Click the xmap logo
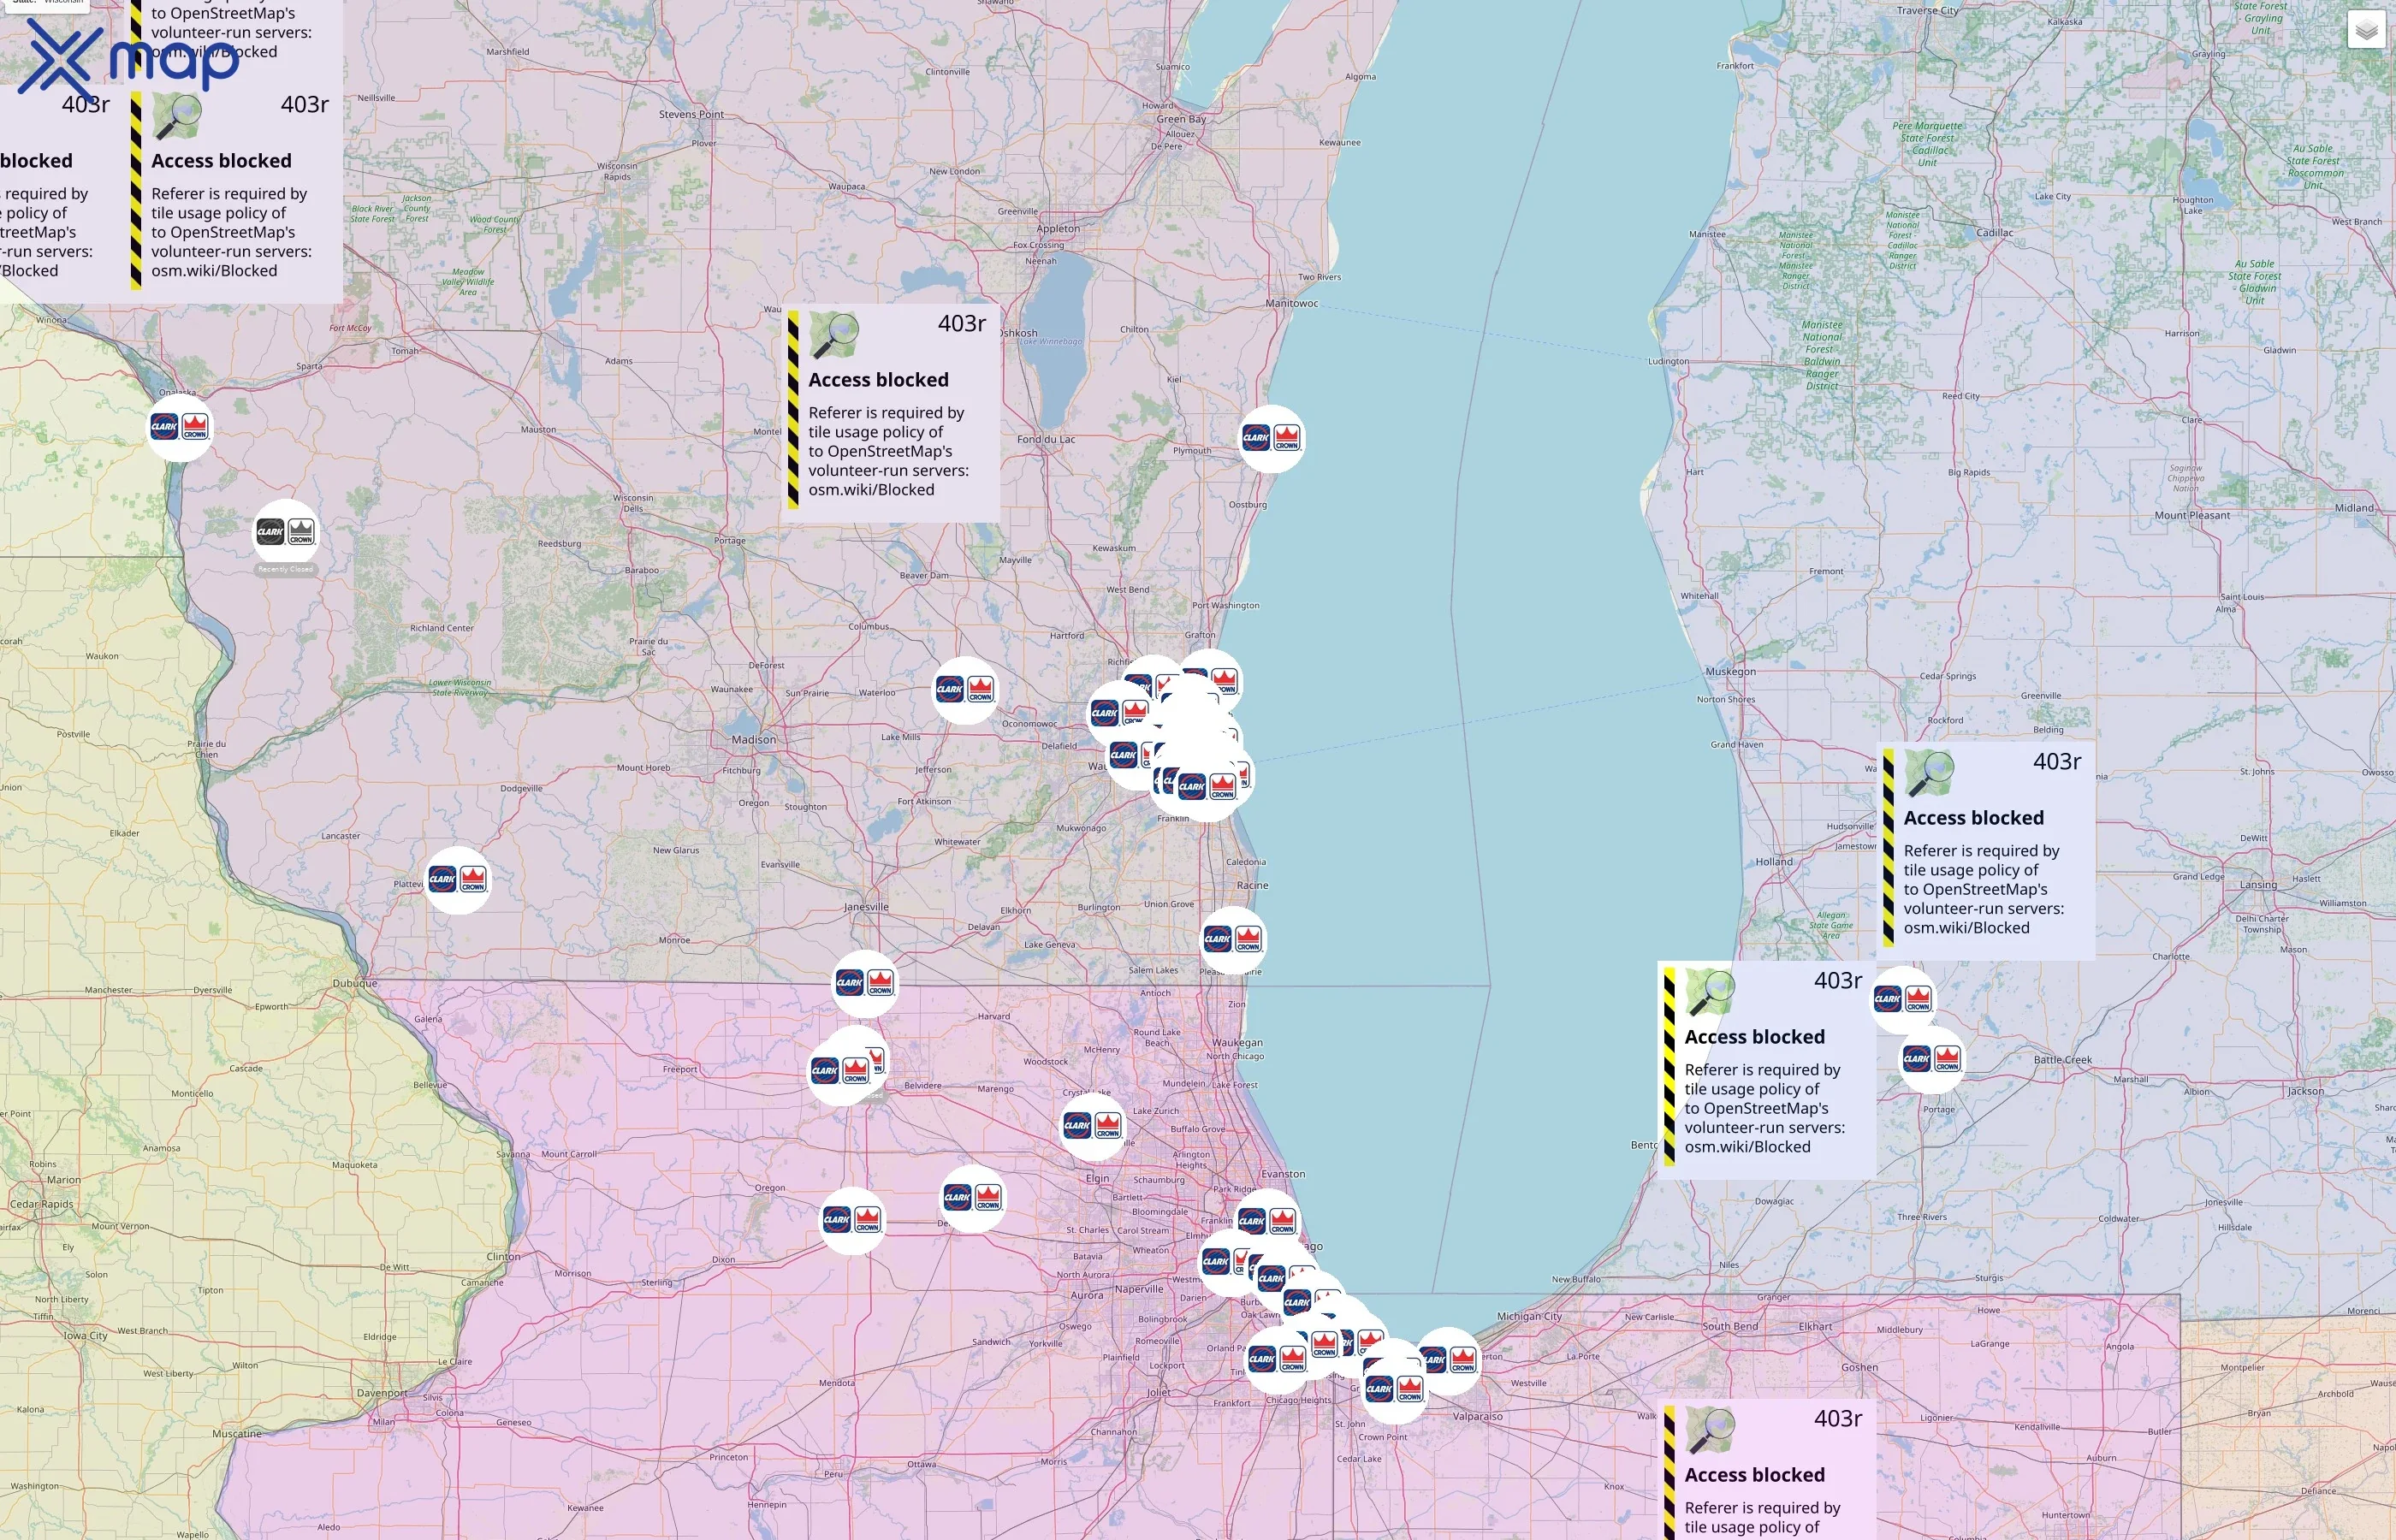Image resolution: width=2396 pixels, height=1540 pixels. coord(130,62)
